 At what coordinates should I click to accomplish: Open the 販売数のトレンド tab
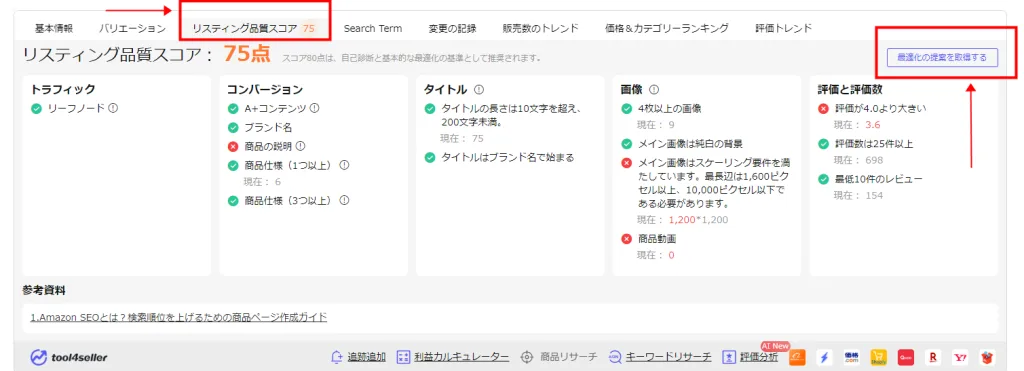[x=541, y=28]
